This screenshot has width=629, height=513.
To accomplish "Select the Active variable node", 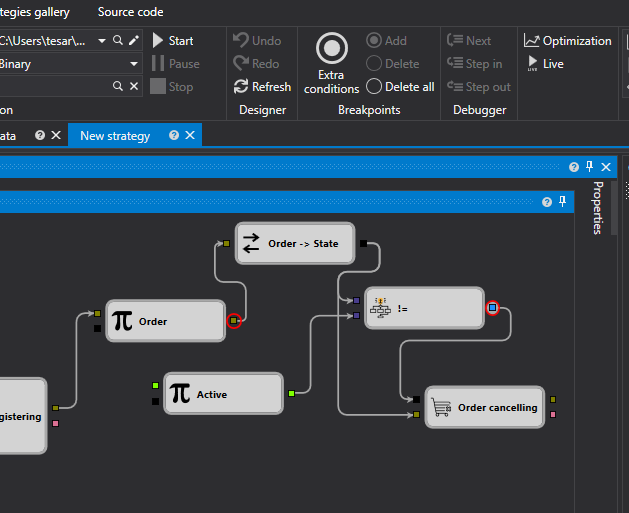I will tap(223, 394).
